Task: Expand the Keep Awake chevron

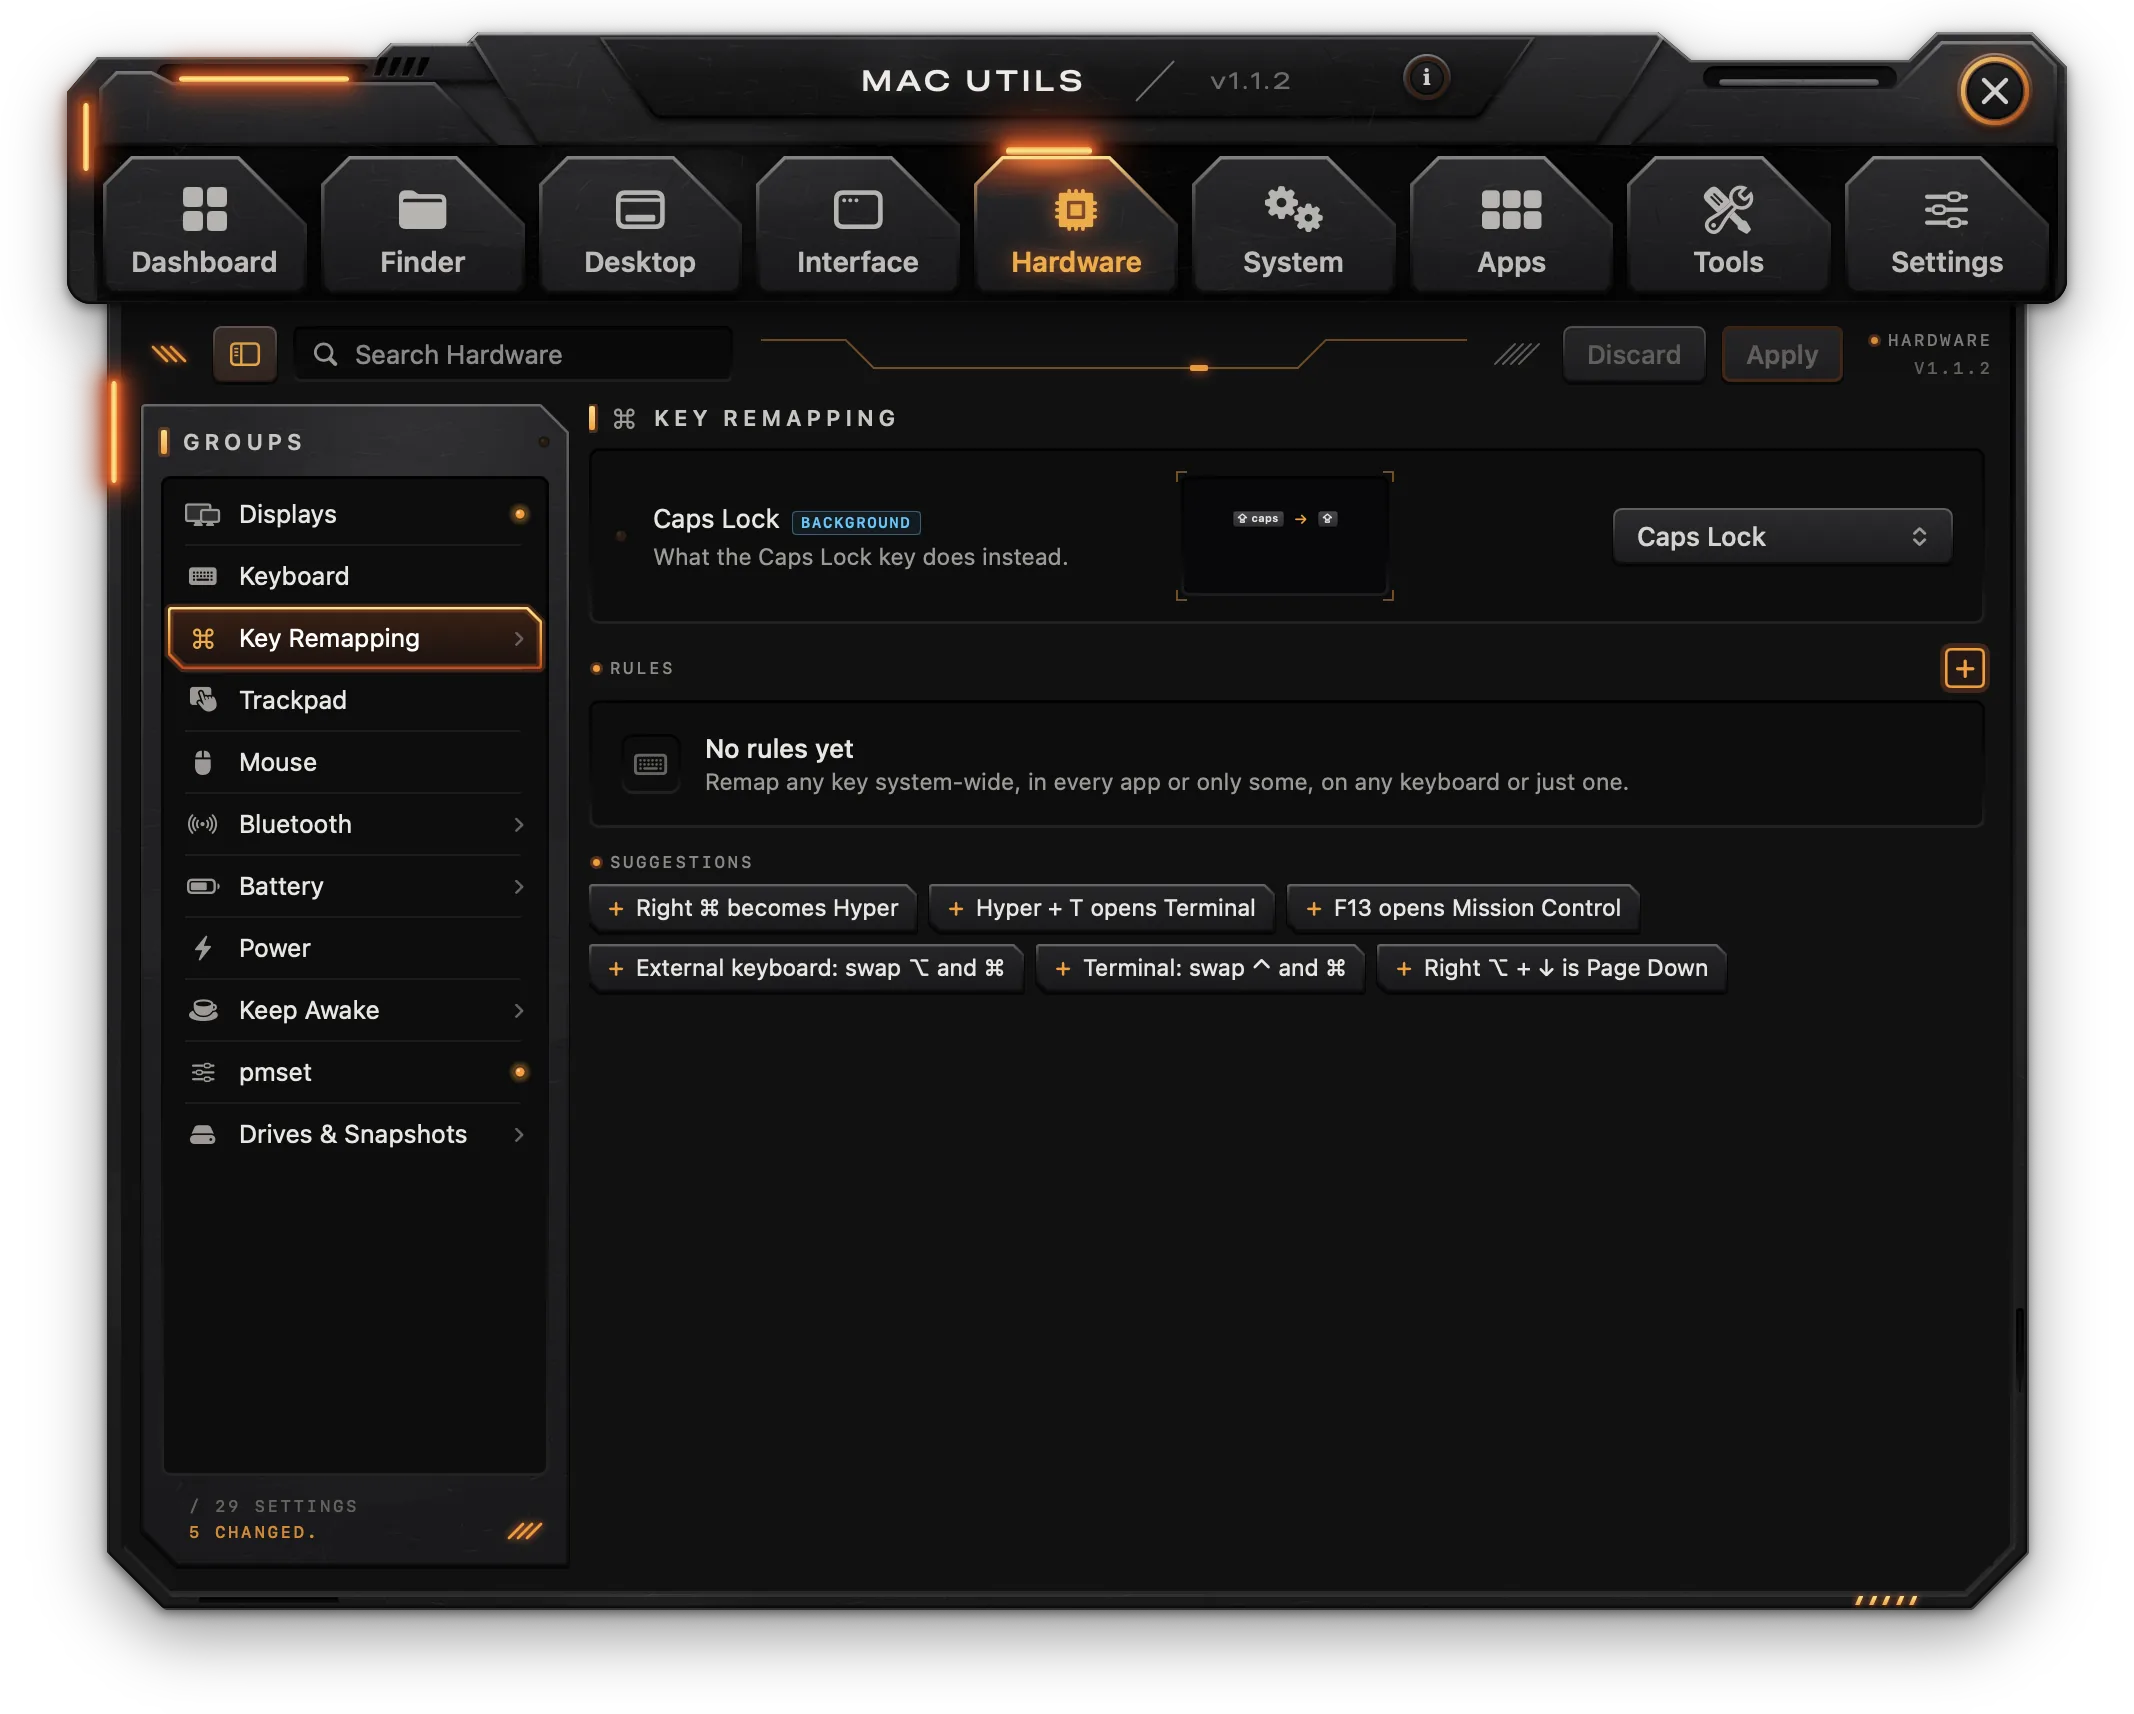Action: click(x=519, y=1010)
